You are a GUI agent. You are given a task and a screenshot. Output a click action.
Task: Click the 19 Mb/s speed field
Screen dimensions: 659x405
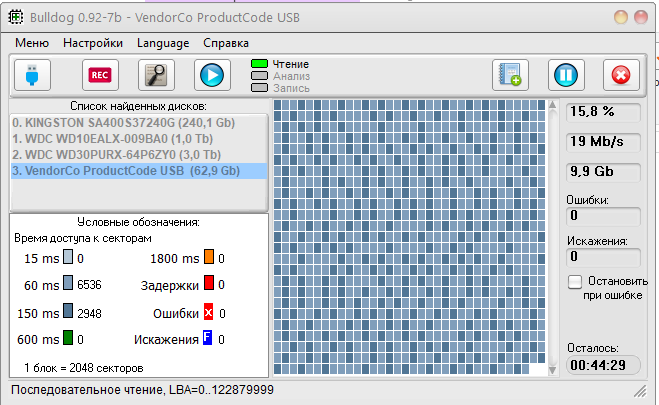(x=604, y=142)
